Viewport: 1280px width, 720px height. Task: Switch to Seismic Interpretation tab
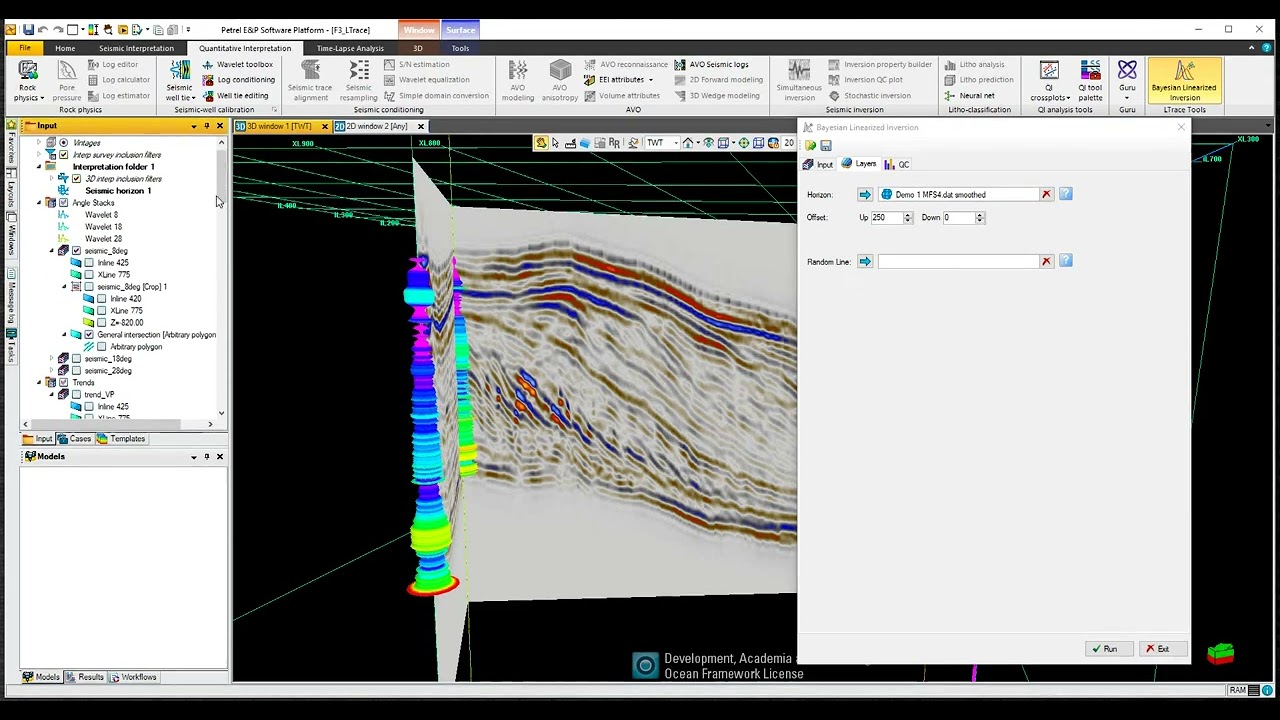coord(136,48)
